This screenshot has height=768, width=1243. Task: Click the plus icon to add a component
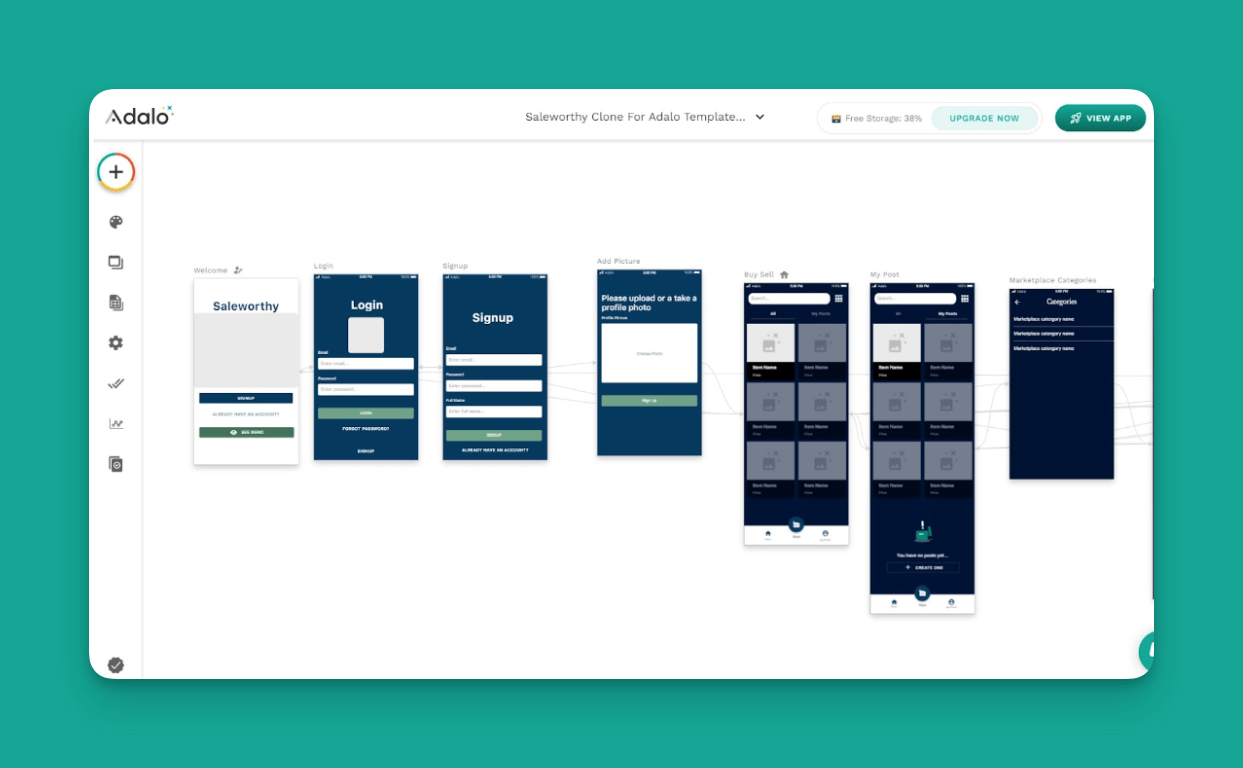click(115, 171)
